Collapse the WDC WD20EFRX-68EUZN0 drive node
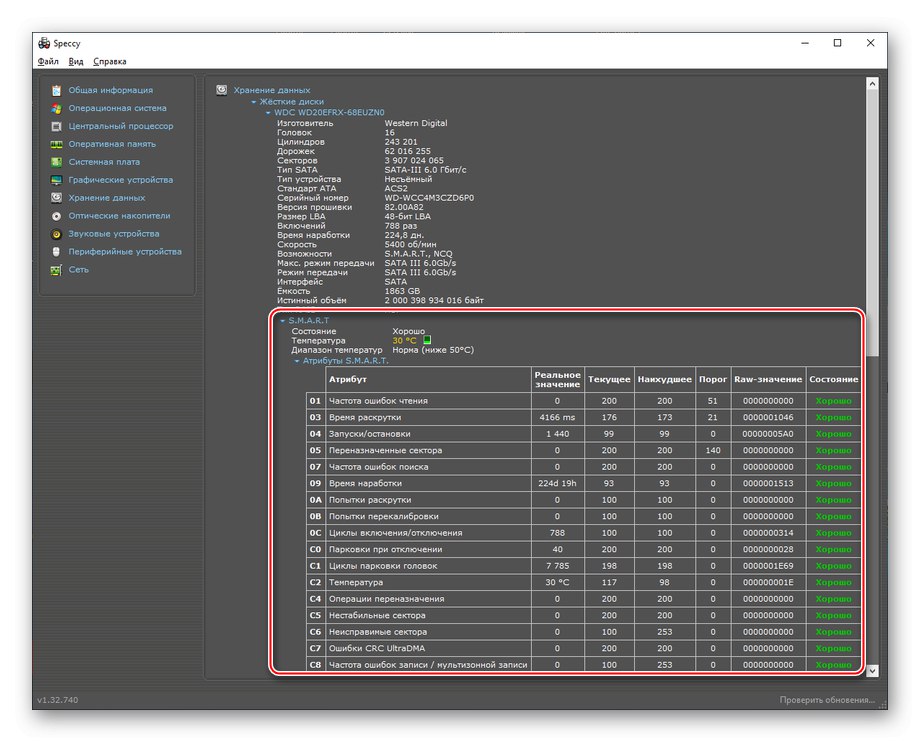This screenshot has height=742, width=920. click(268, 113)
